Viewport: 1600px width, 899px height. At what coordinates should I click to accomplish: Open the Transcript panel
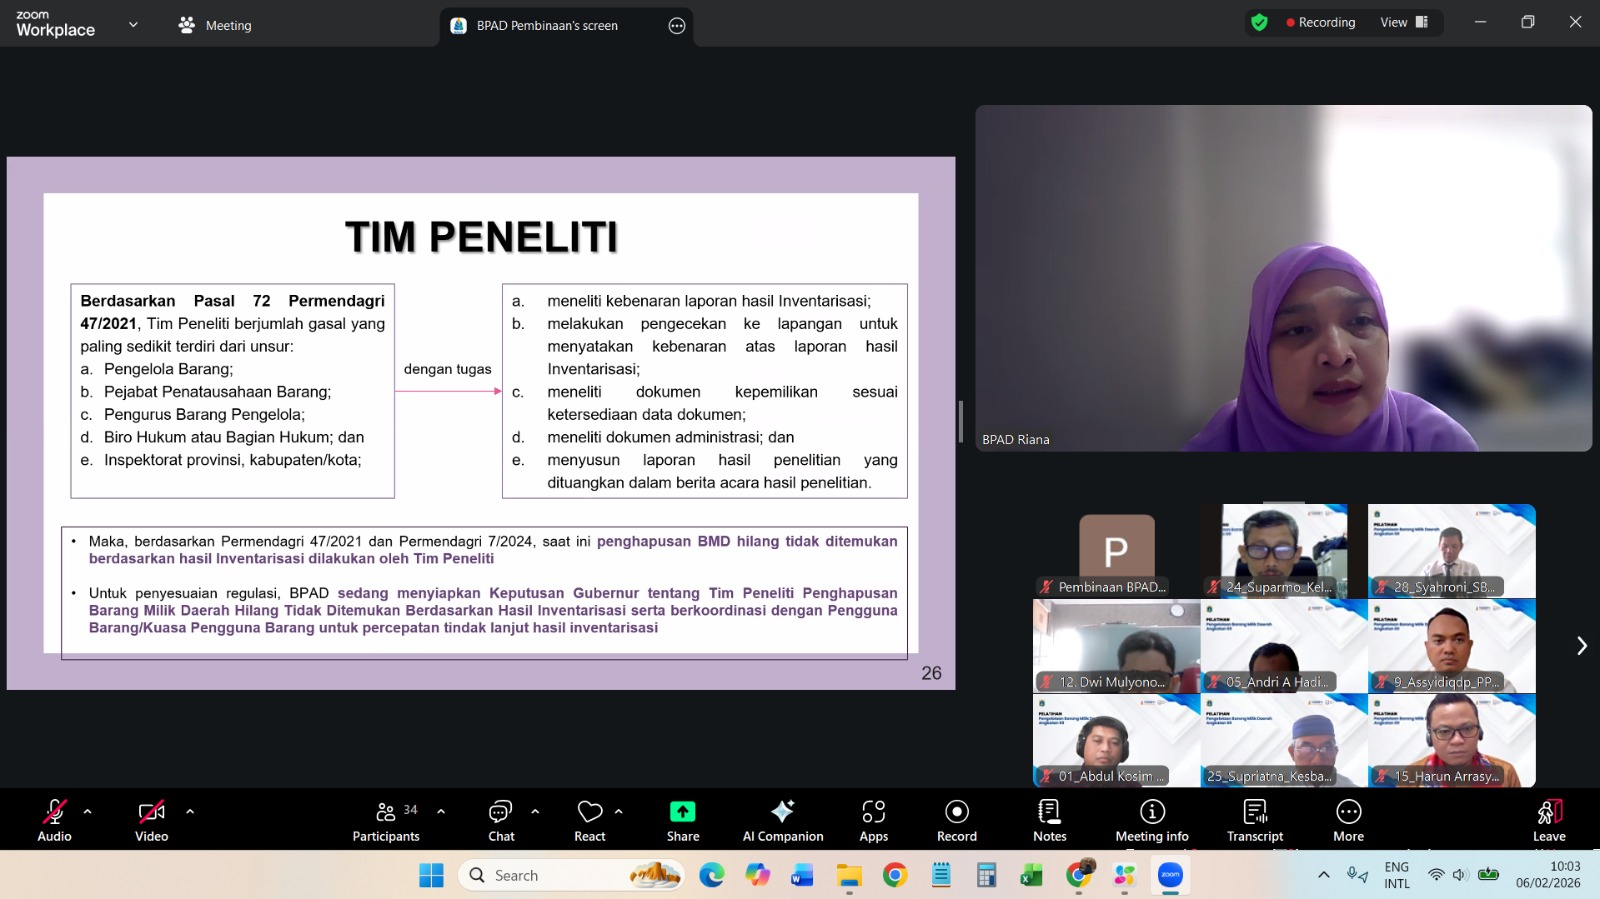point(1255,820)
